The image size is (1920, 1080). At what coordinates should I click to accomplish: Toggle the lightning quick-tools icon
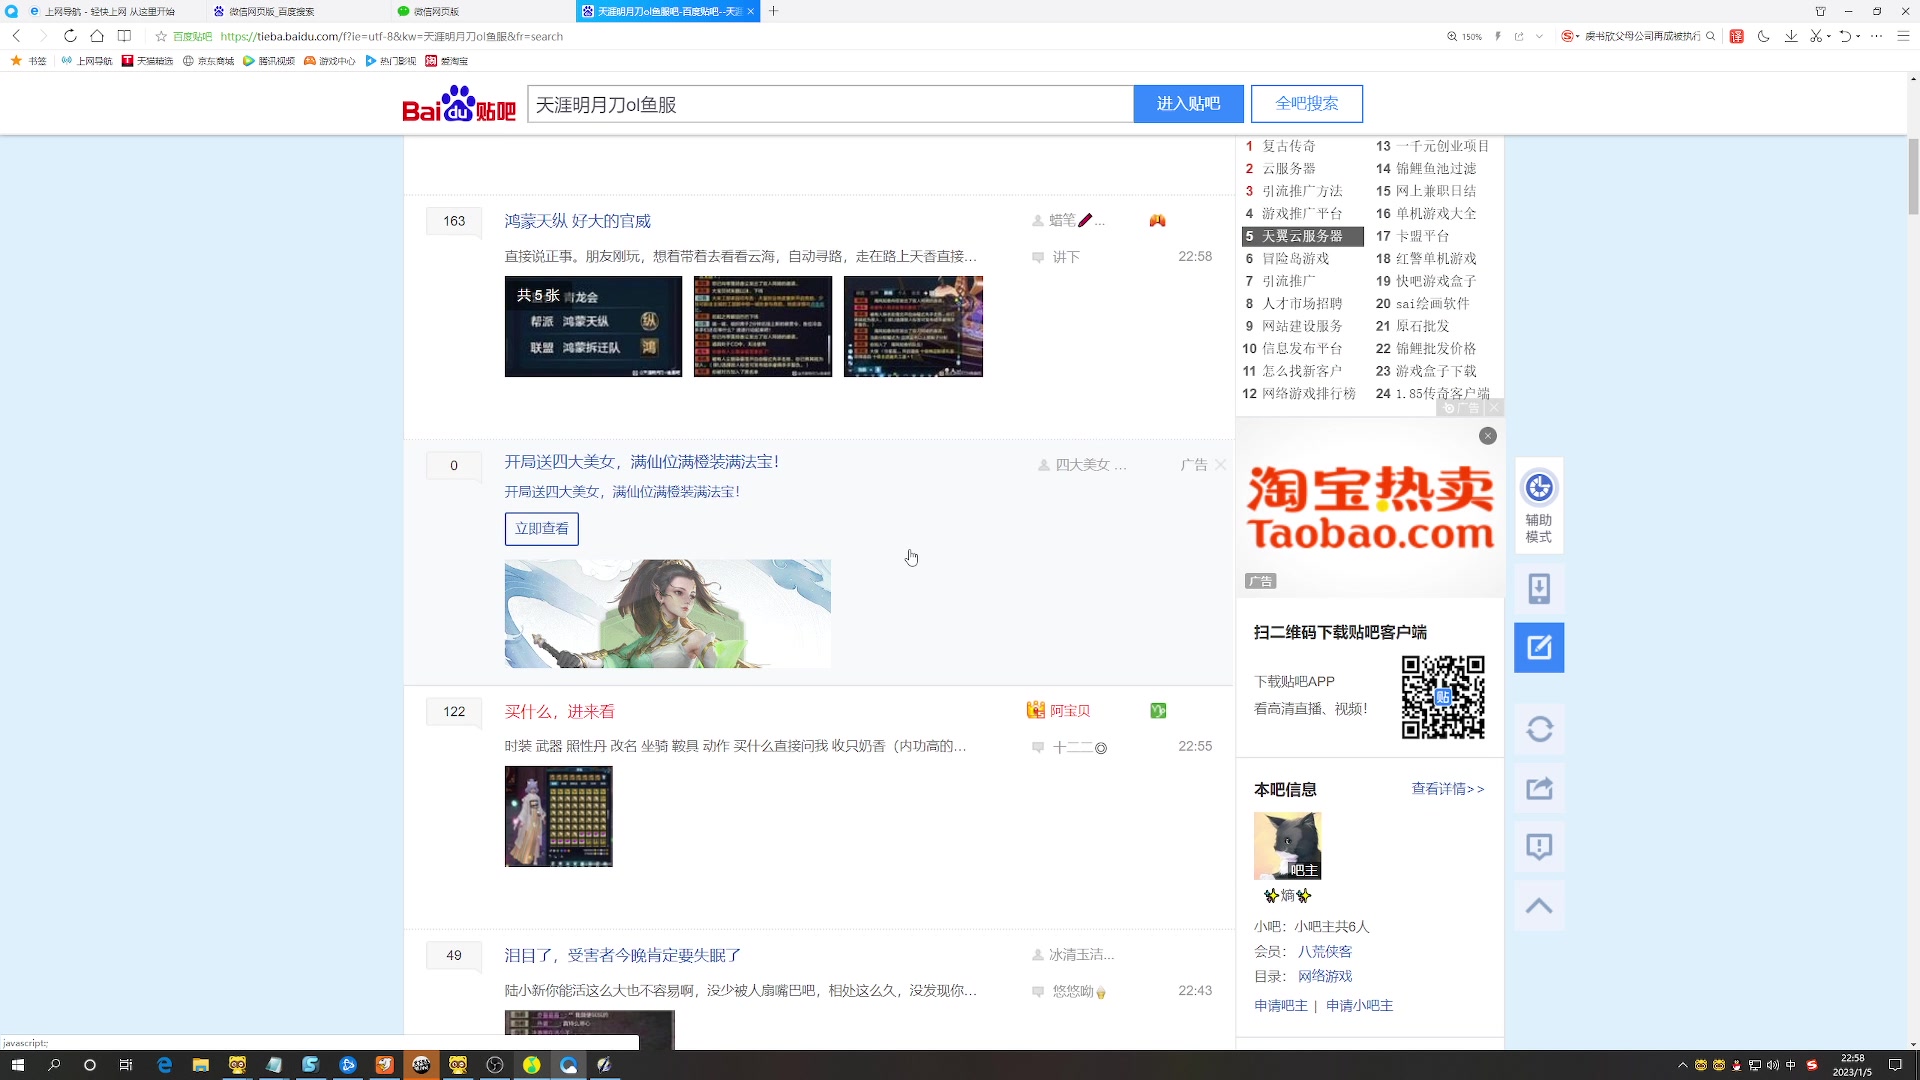1498,36
